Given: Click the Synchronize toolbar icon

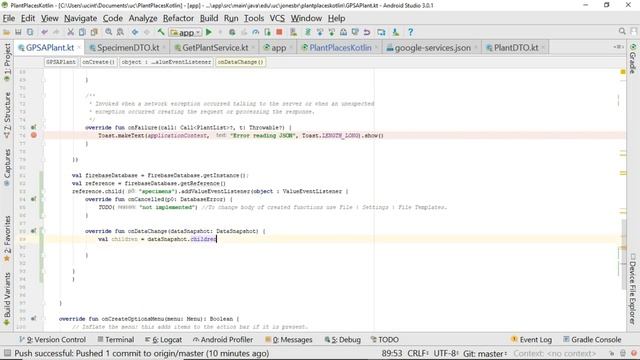Looking at the screenshot, I should click(x=30, y=32).
